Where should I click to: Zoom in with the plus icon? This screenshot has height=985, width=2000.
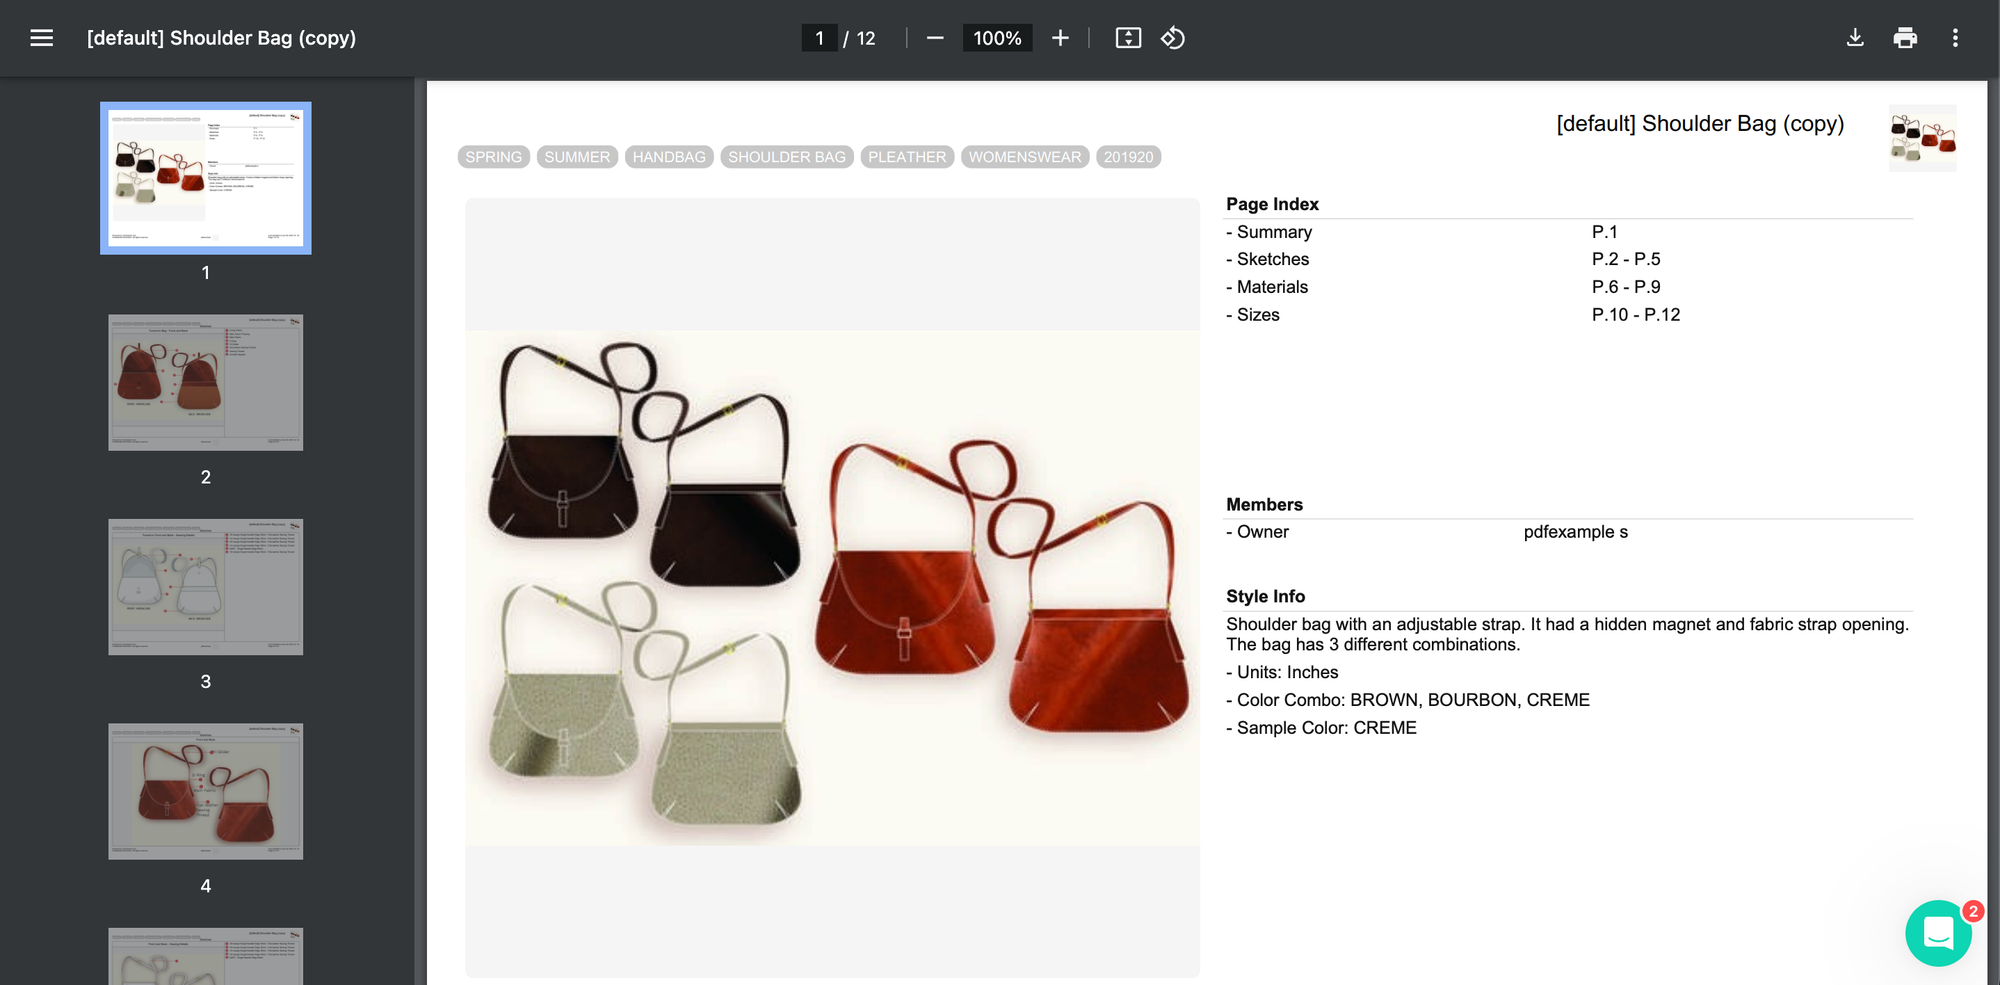pyautogui.click(x=1060, y=38)
